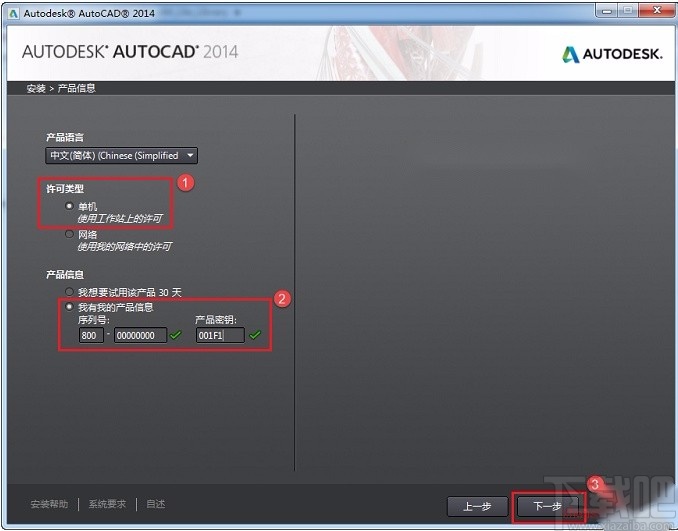The width and height of the screenshot is (678, 531).
Task: Click the 产品信息 breadcrumb text
Action: [77, 88]
